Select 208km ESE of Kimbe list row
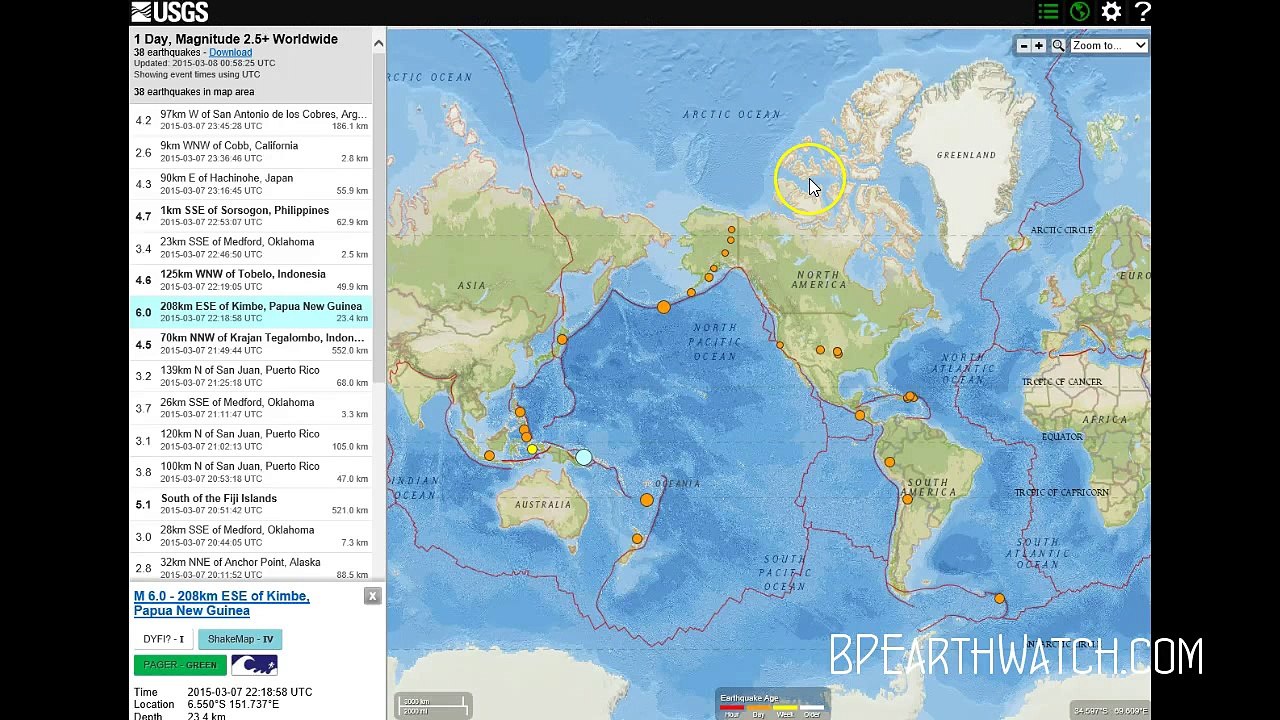Image resolution: width=1280 pixels, height=720 pixels. [x=251, y=312]
